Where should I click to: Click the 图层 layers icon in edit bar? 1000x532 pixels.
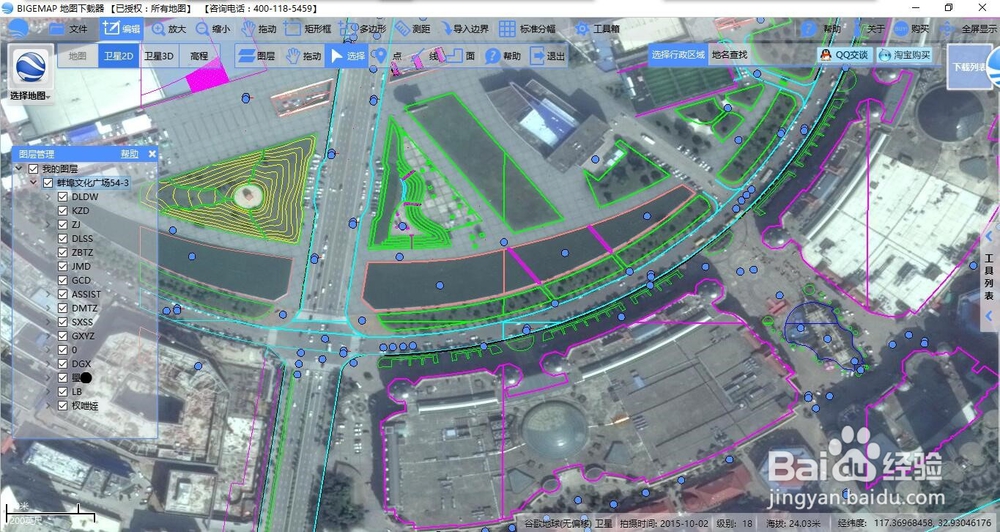246,56
